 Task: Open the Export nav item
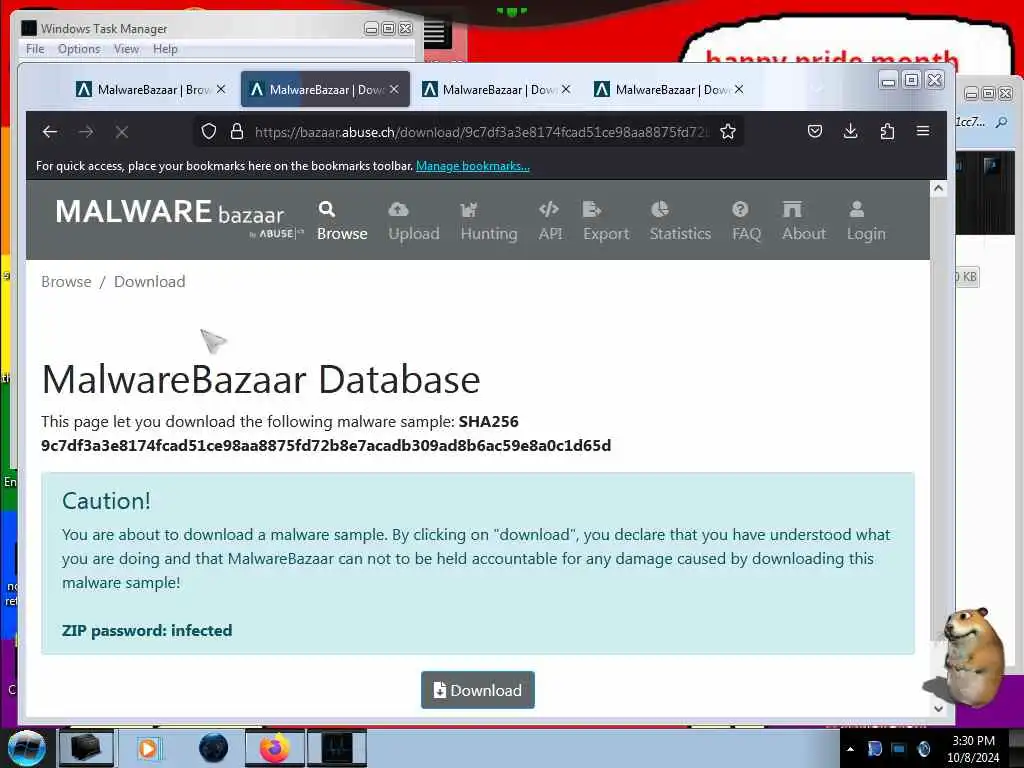pyautogui.click(x=606, y=221)
